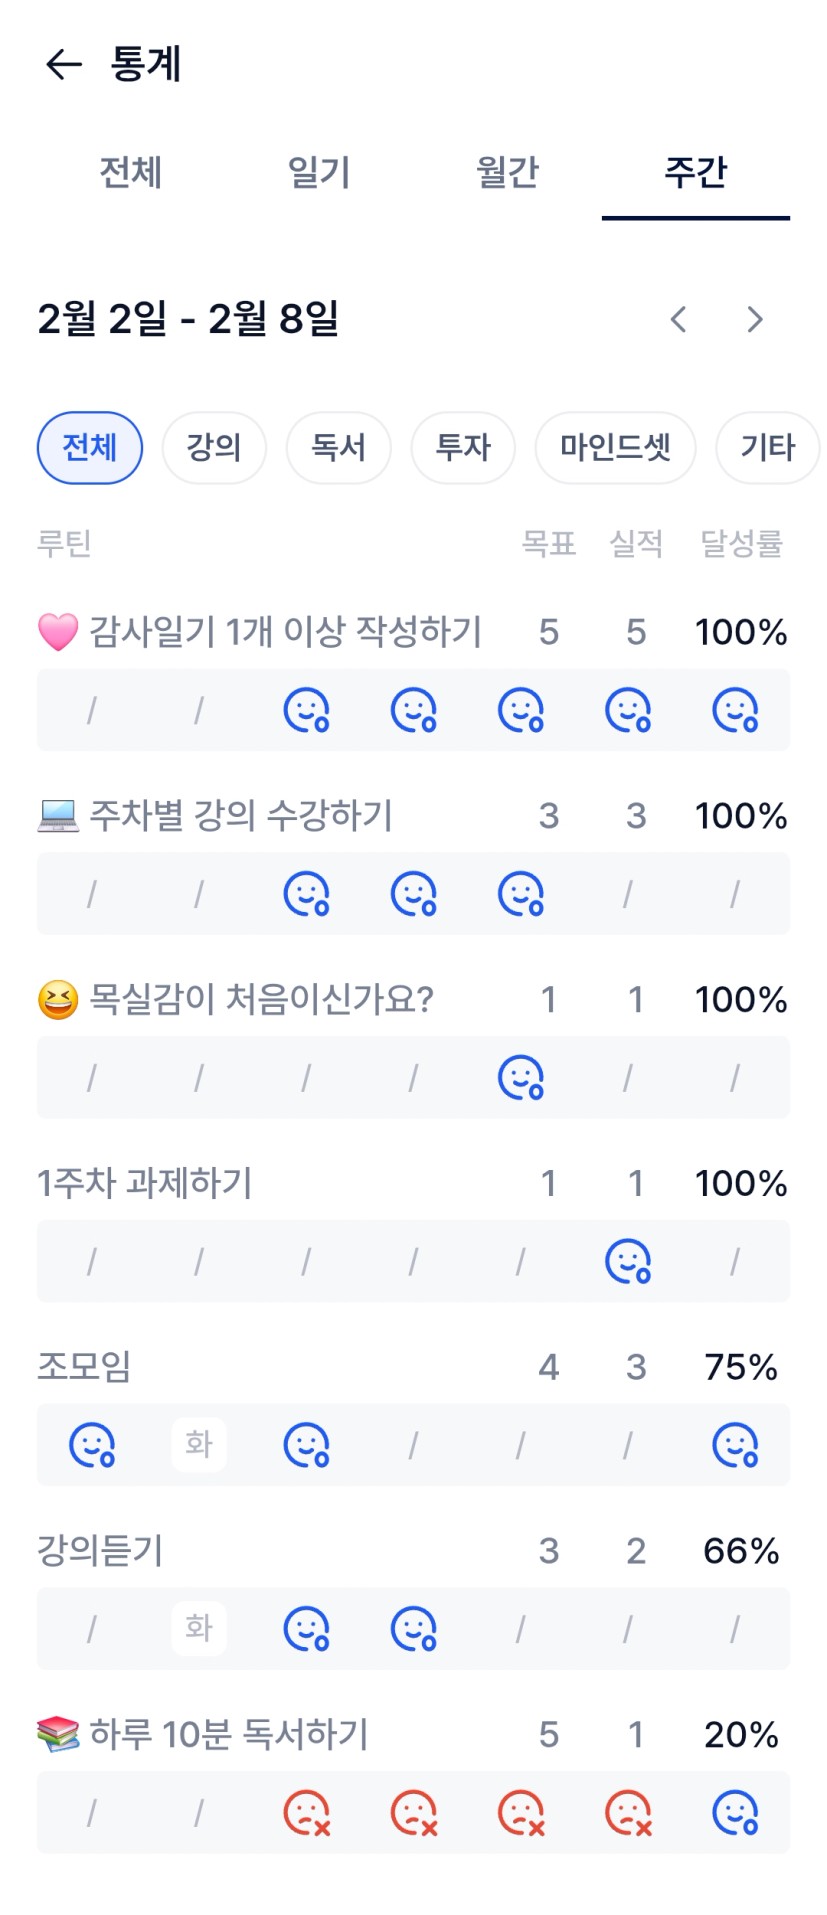The width and height of the screenshot is (827, 1915).
Task: Select the 주간 tab
Action: 695,173
